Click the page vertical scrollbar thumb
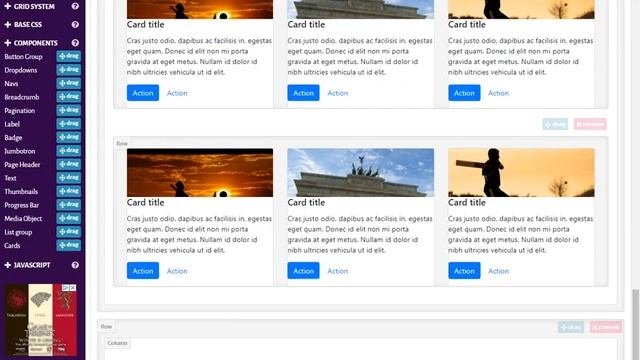 [635, 324]
